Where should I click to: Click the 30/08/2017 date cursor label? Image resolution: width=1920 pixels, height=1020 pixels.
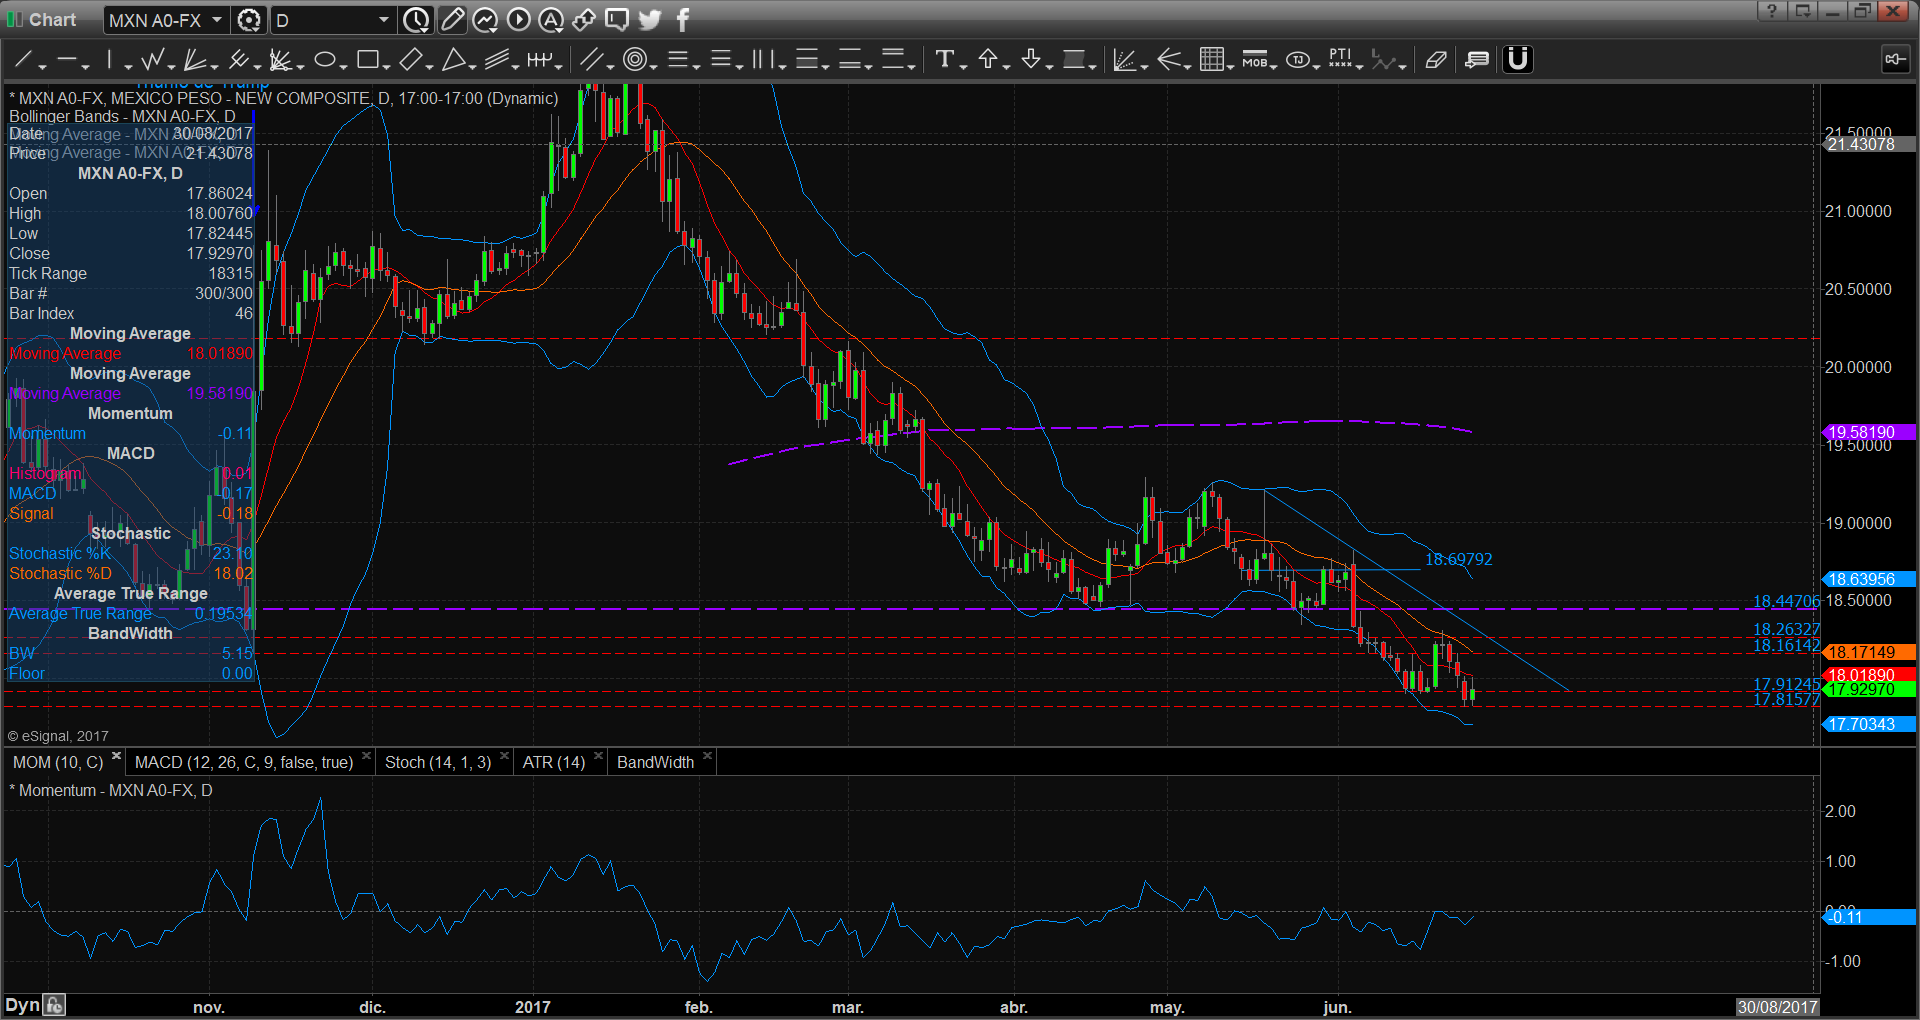coord(1777,1007)
